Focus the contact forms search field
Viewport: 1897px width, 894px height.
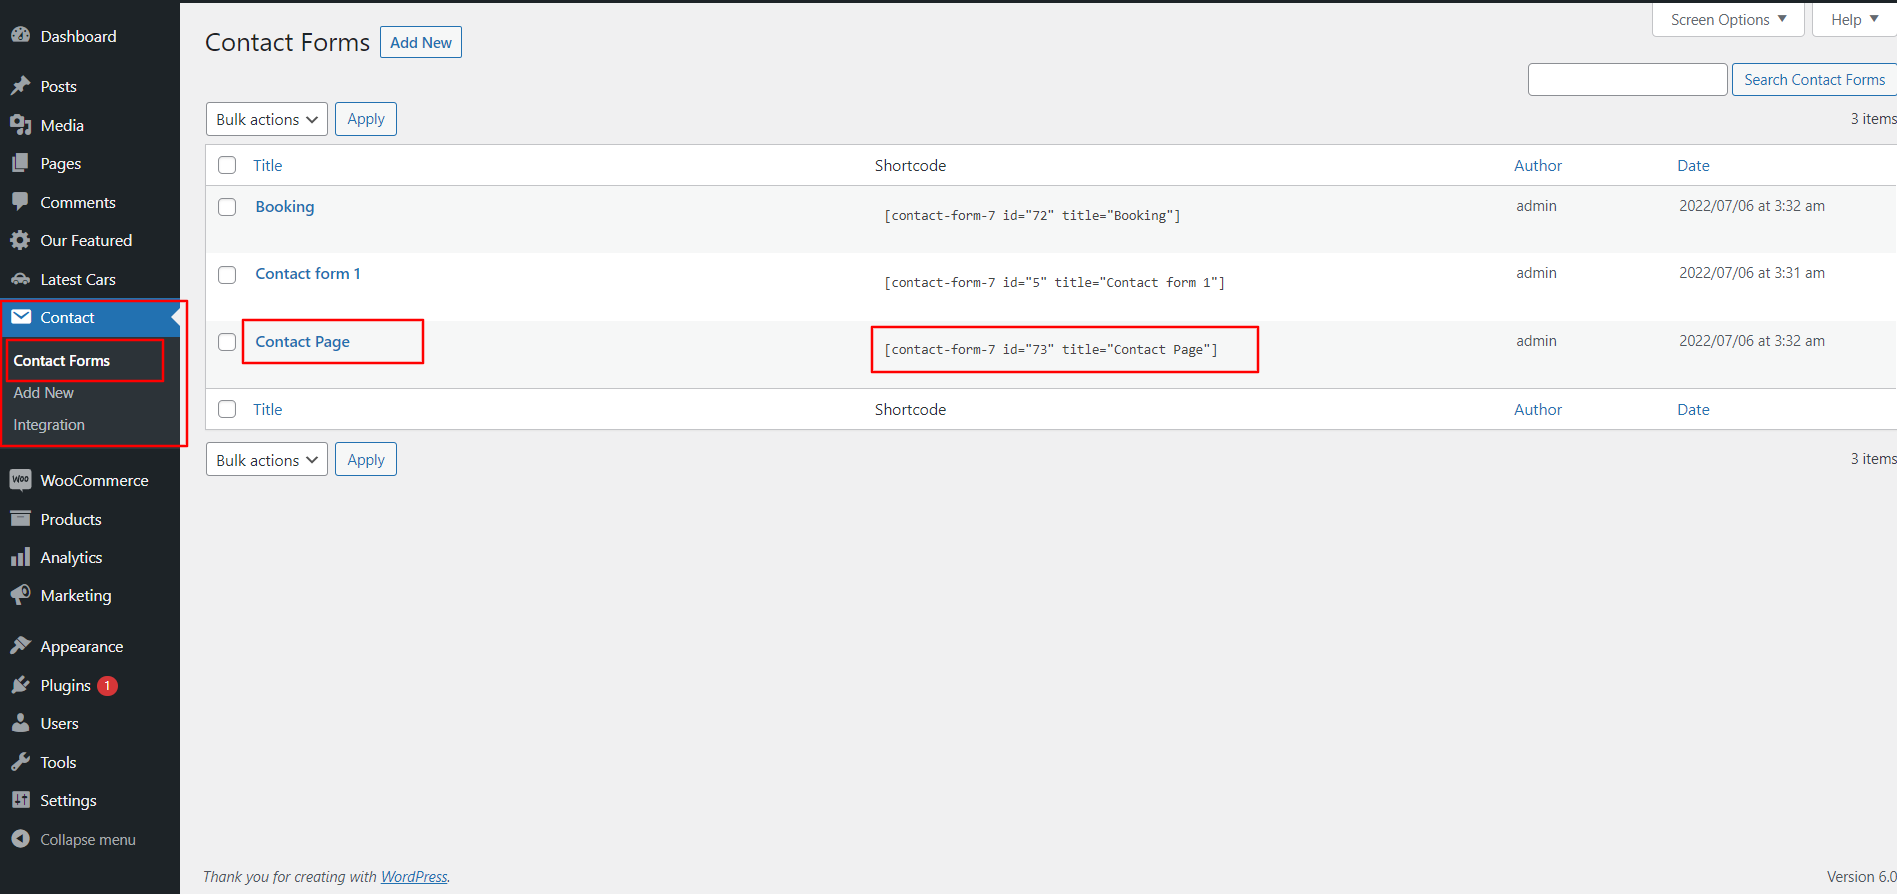[x=1627, y=80]
